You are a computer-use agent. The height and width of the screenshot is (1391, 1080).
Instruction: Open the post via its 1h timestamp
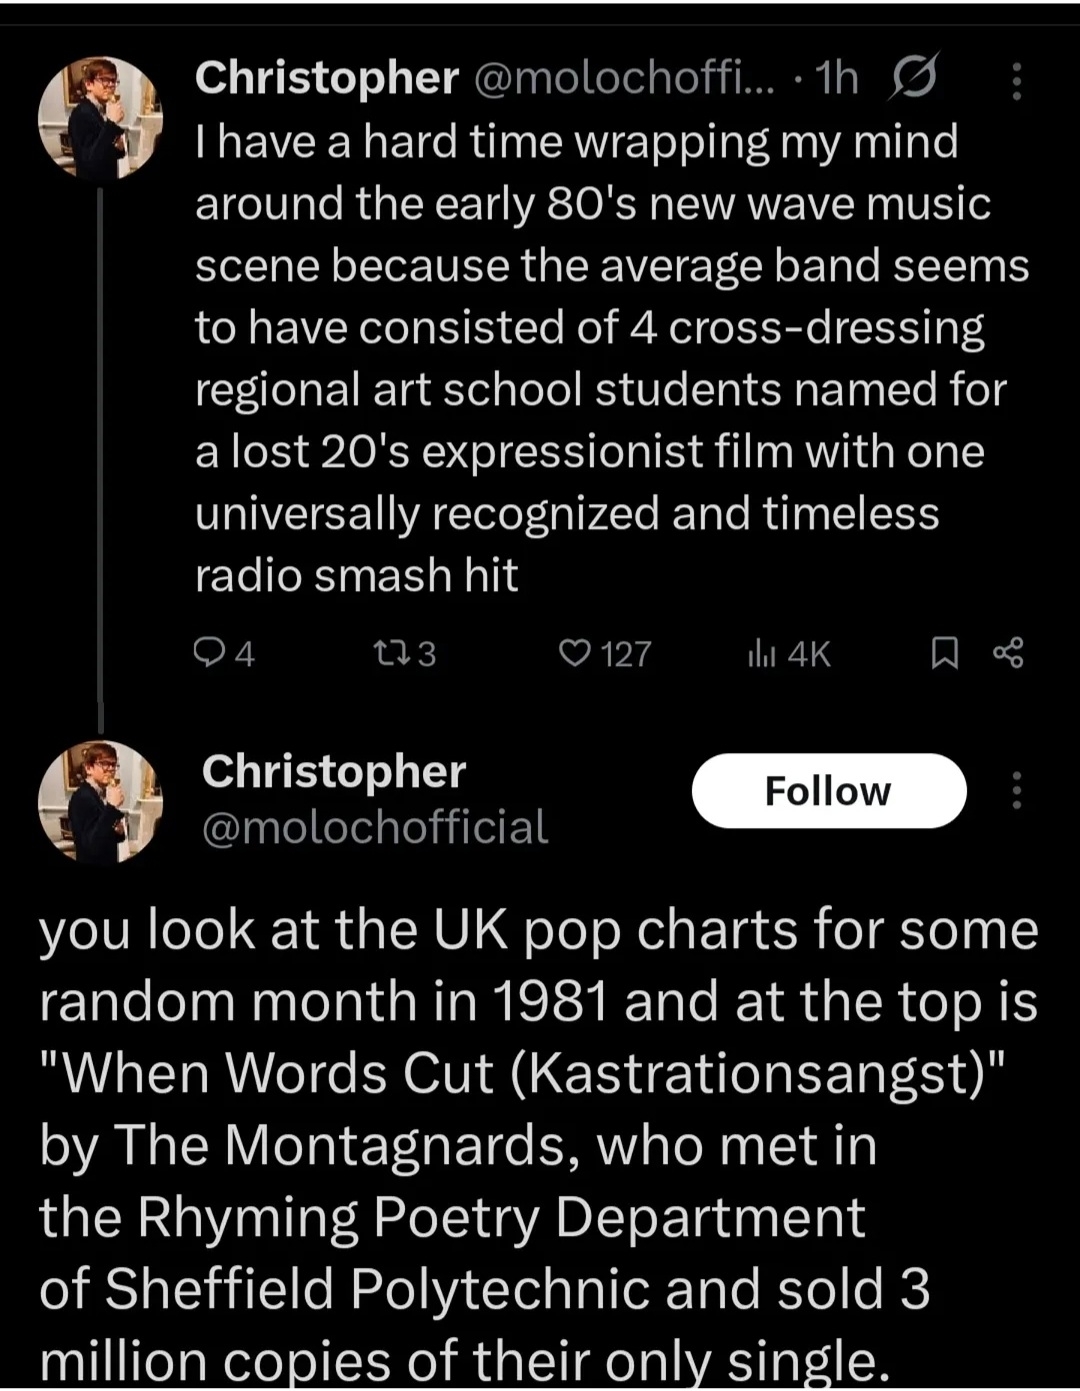coord(837,78)
